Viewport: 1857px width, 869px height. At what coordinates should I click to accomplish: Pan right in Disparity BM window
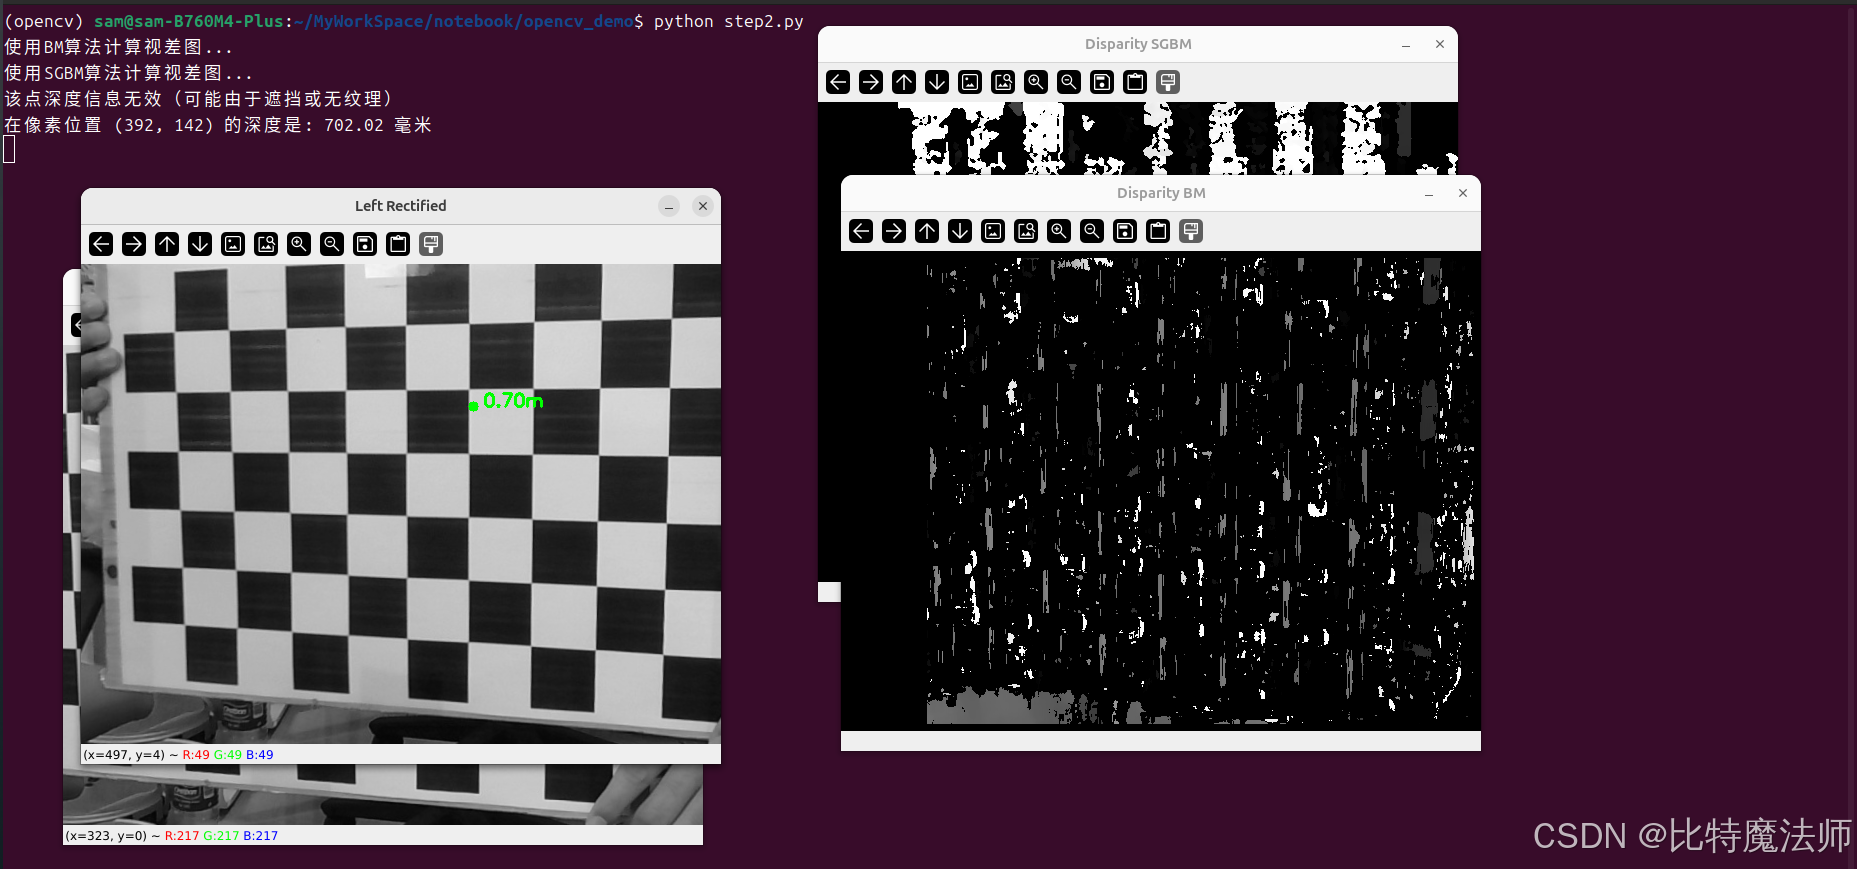point(894,231)
